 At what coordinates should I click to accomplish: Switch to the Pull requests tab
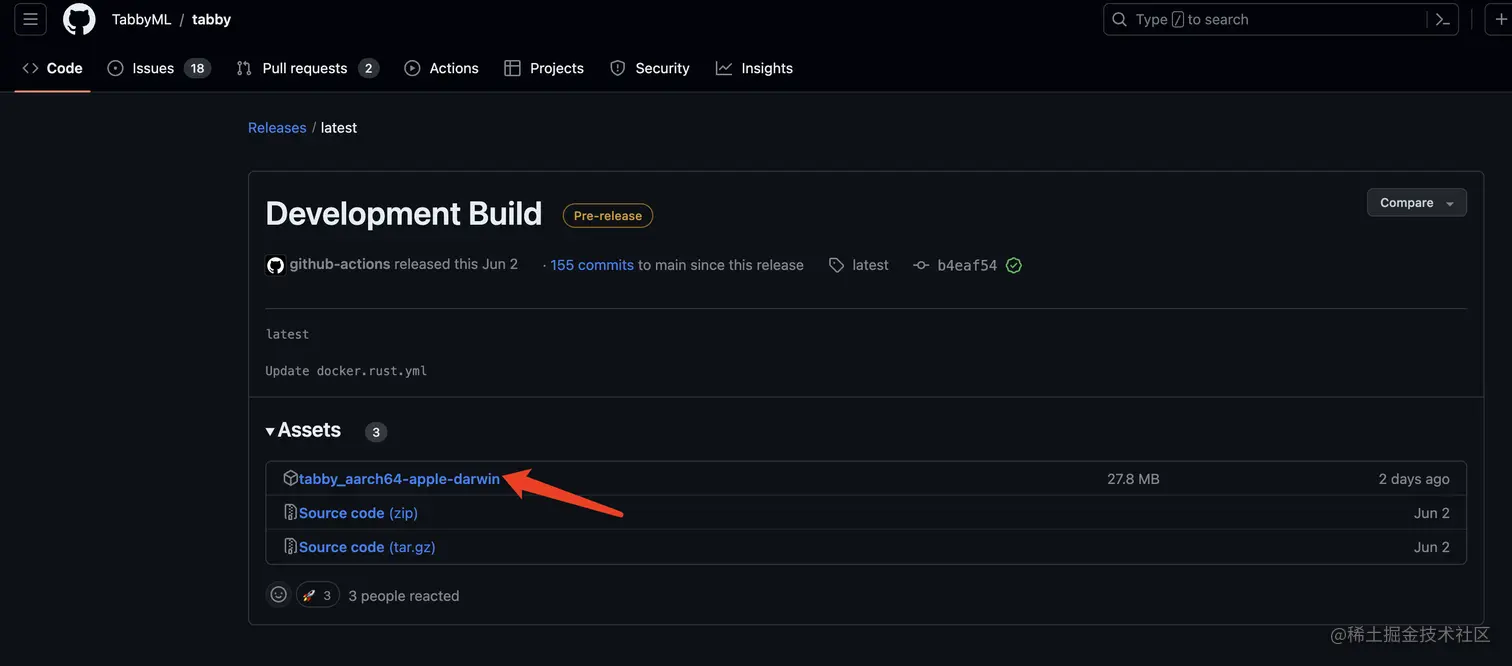[307, 68]
